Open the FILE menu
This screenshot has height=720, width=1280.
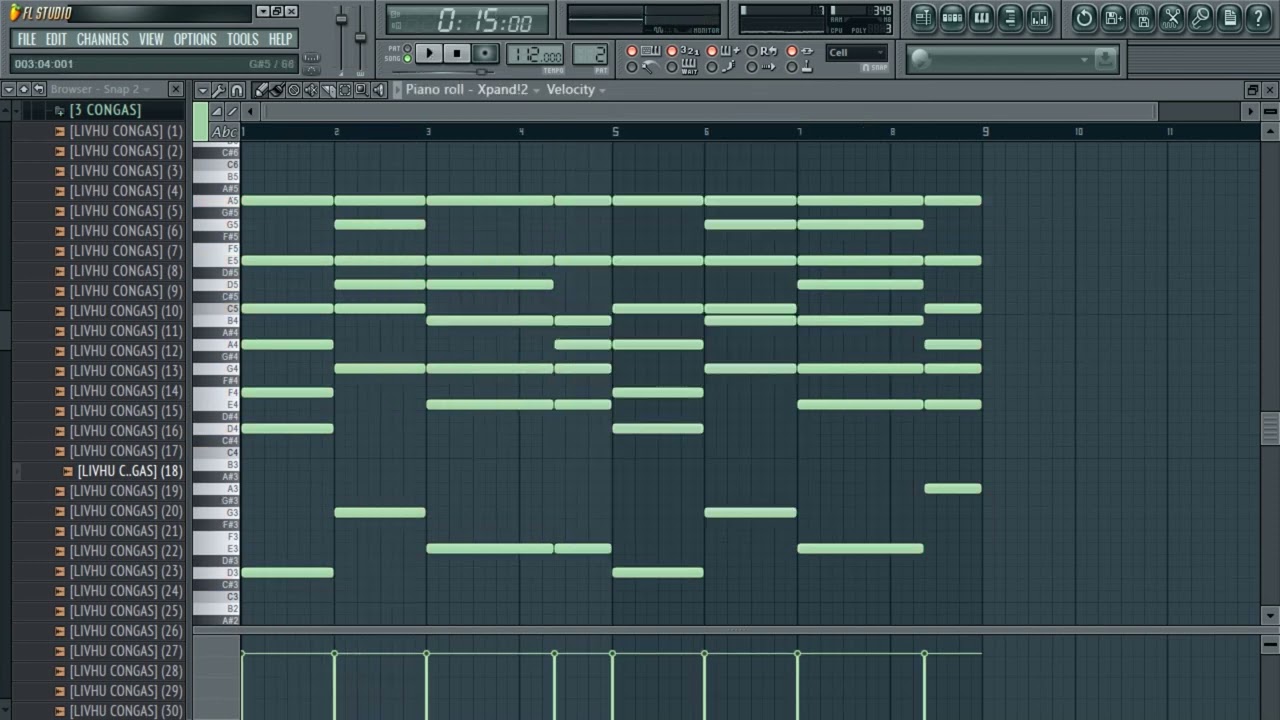pyautogui.click(x=27, y=39)
